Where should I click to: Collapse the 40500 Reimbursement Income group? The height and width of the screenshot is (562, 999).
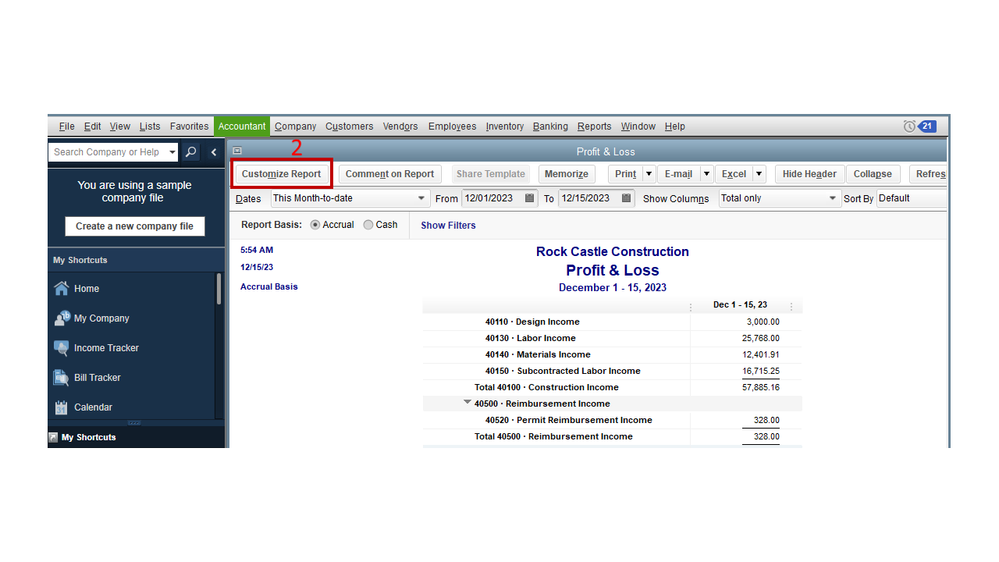[467, 402]
